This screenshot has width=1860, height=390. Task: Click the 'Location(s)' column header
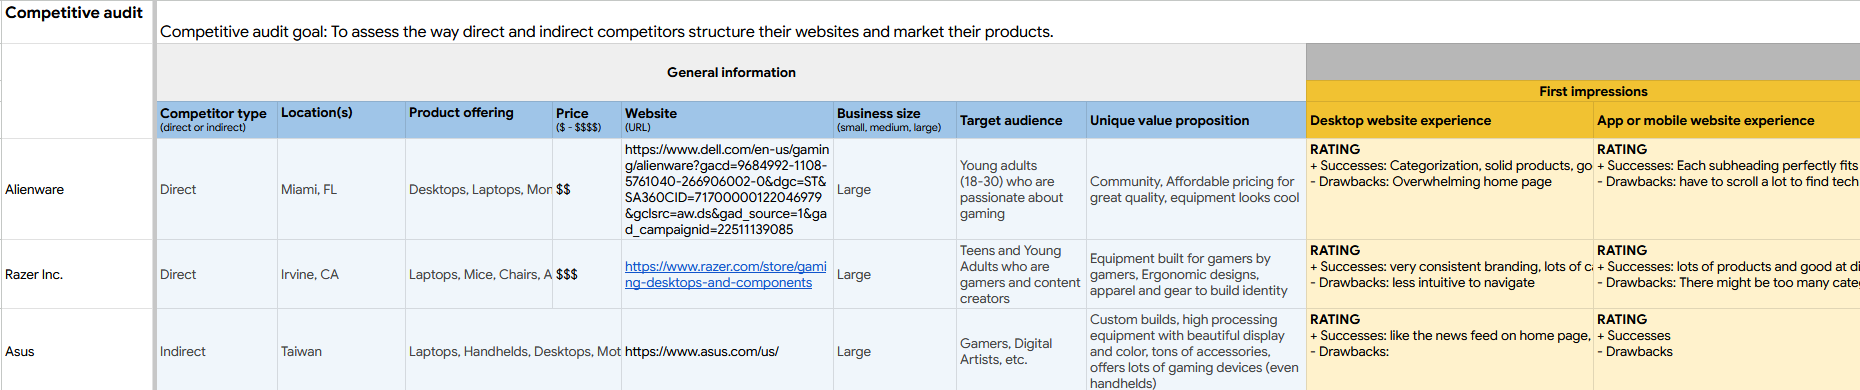click(x=341, y=119)
